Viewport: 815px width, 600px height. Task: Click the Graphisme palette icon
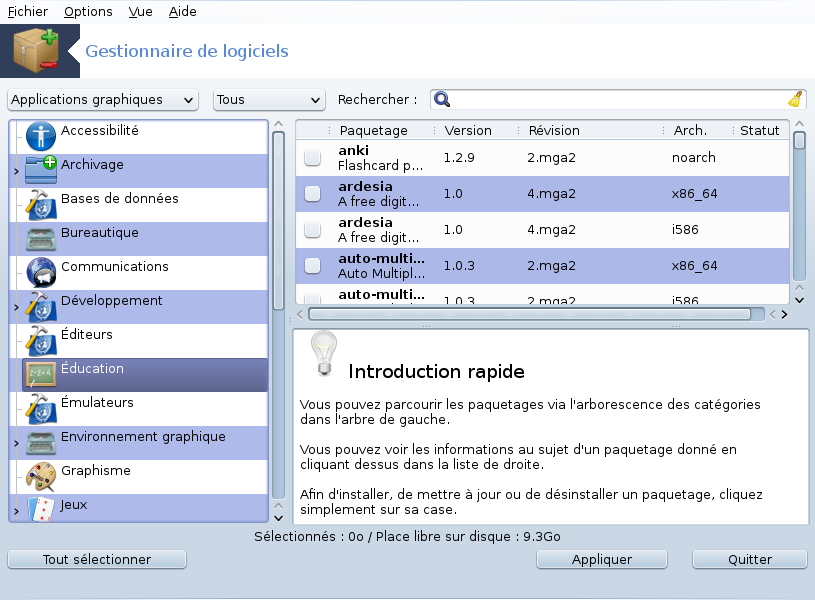tap(41, 476)
